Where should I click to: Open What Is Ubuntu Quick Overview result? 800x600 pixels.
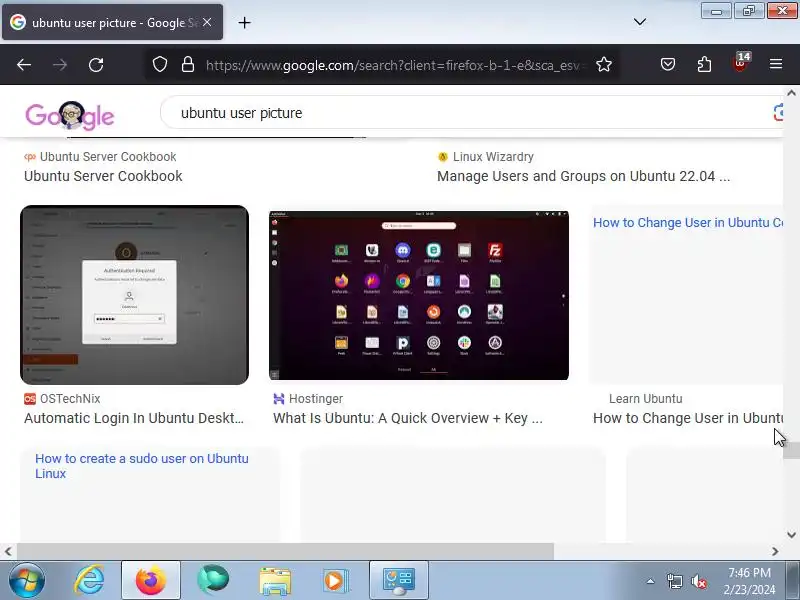click(x=408, y=418)
